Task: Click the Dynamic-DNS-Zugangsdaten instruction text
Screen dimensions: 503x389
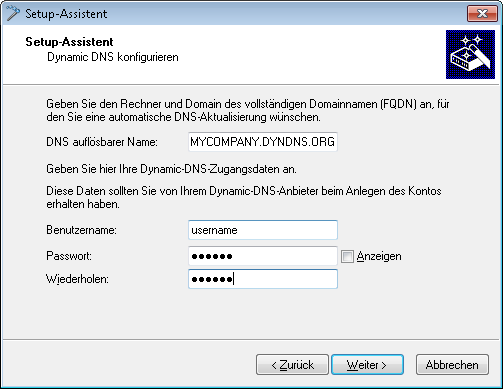Action: pyautogui.click(x=171, y=169)
